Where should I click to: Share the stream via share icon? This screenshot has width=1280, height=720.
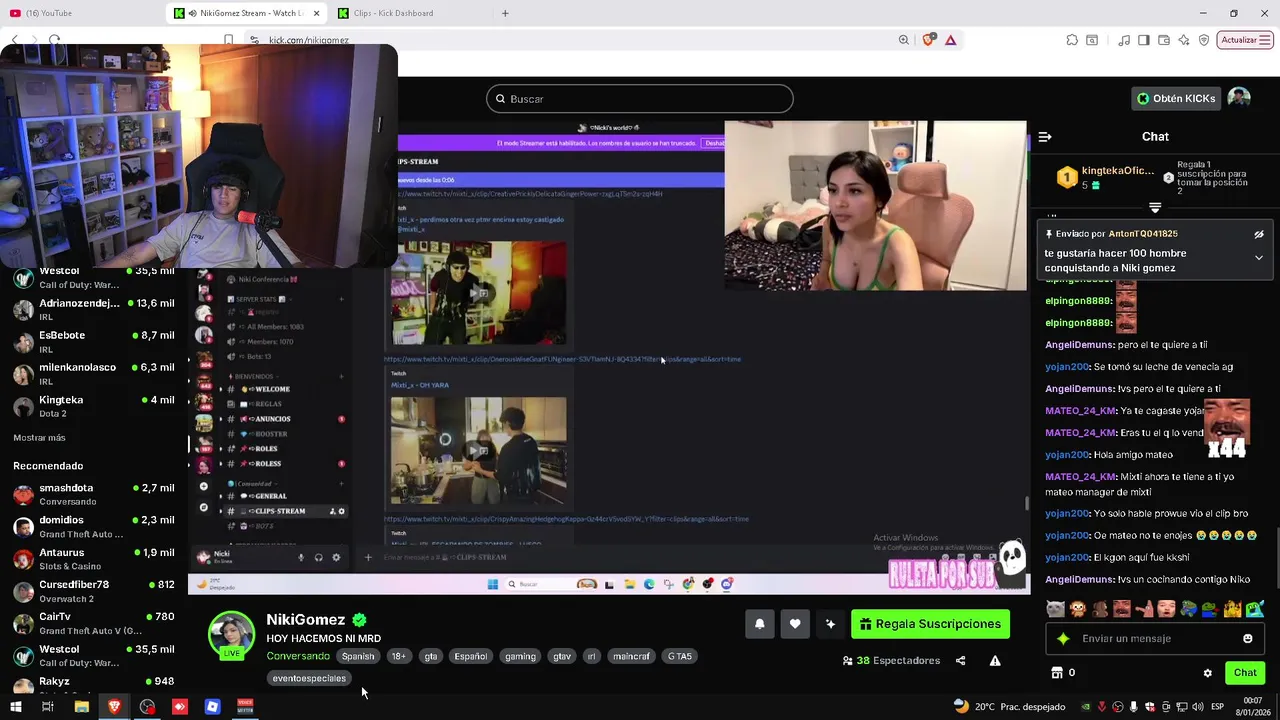960,660
